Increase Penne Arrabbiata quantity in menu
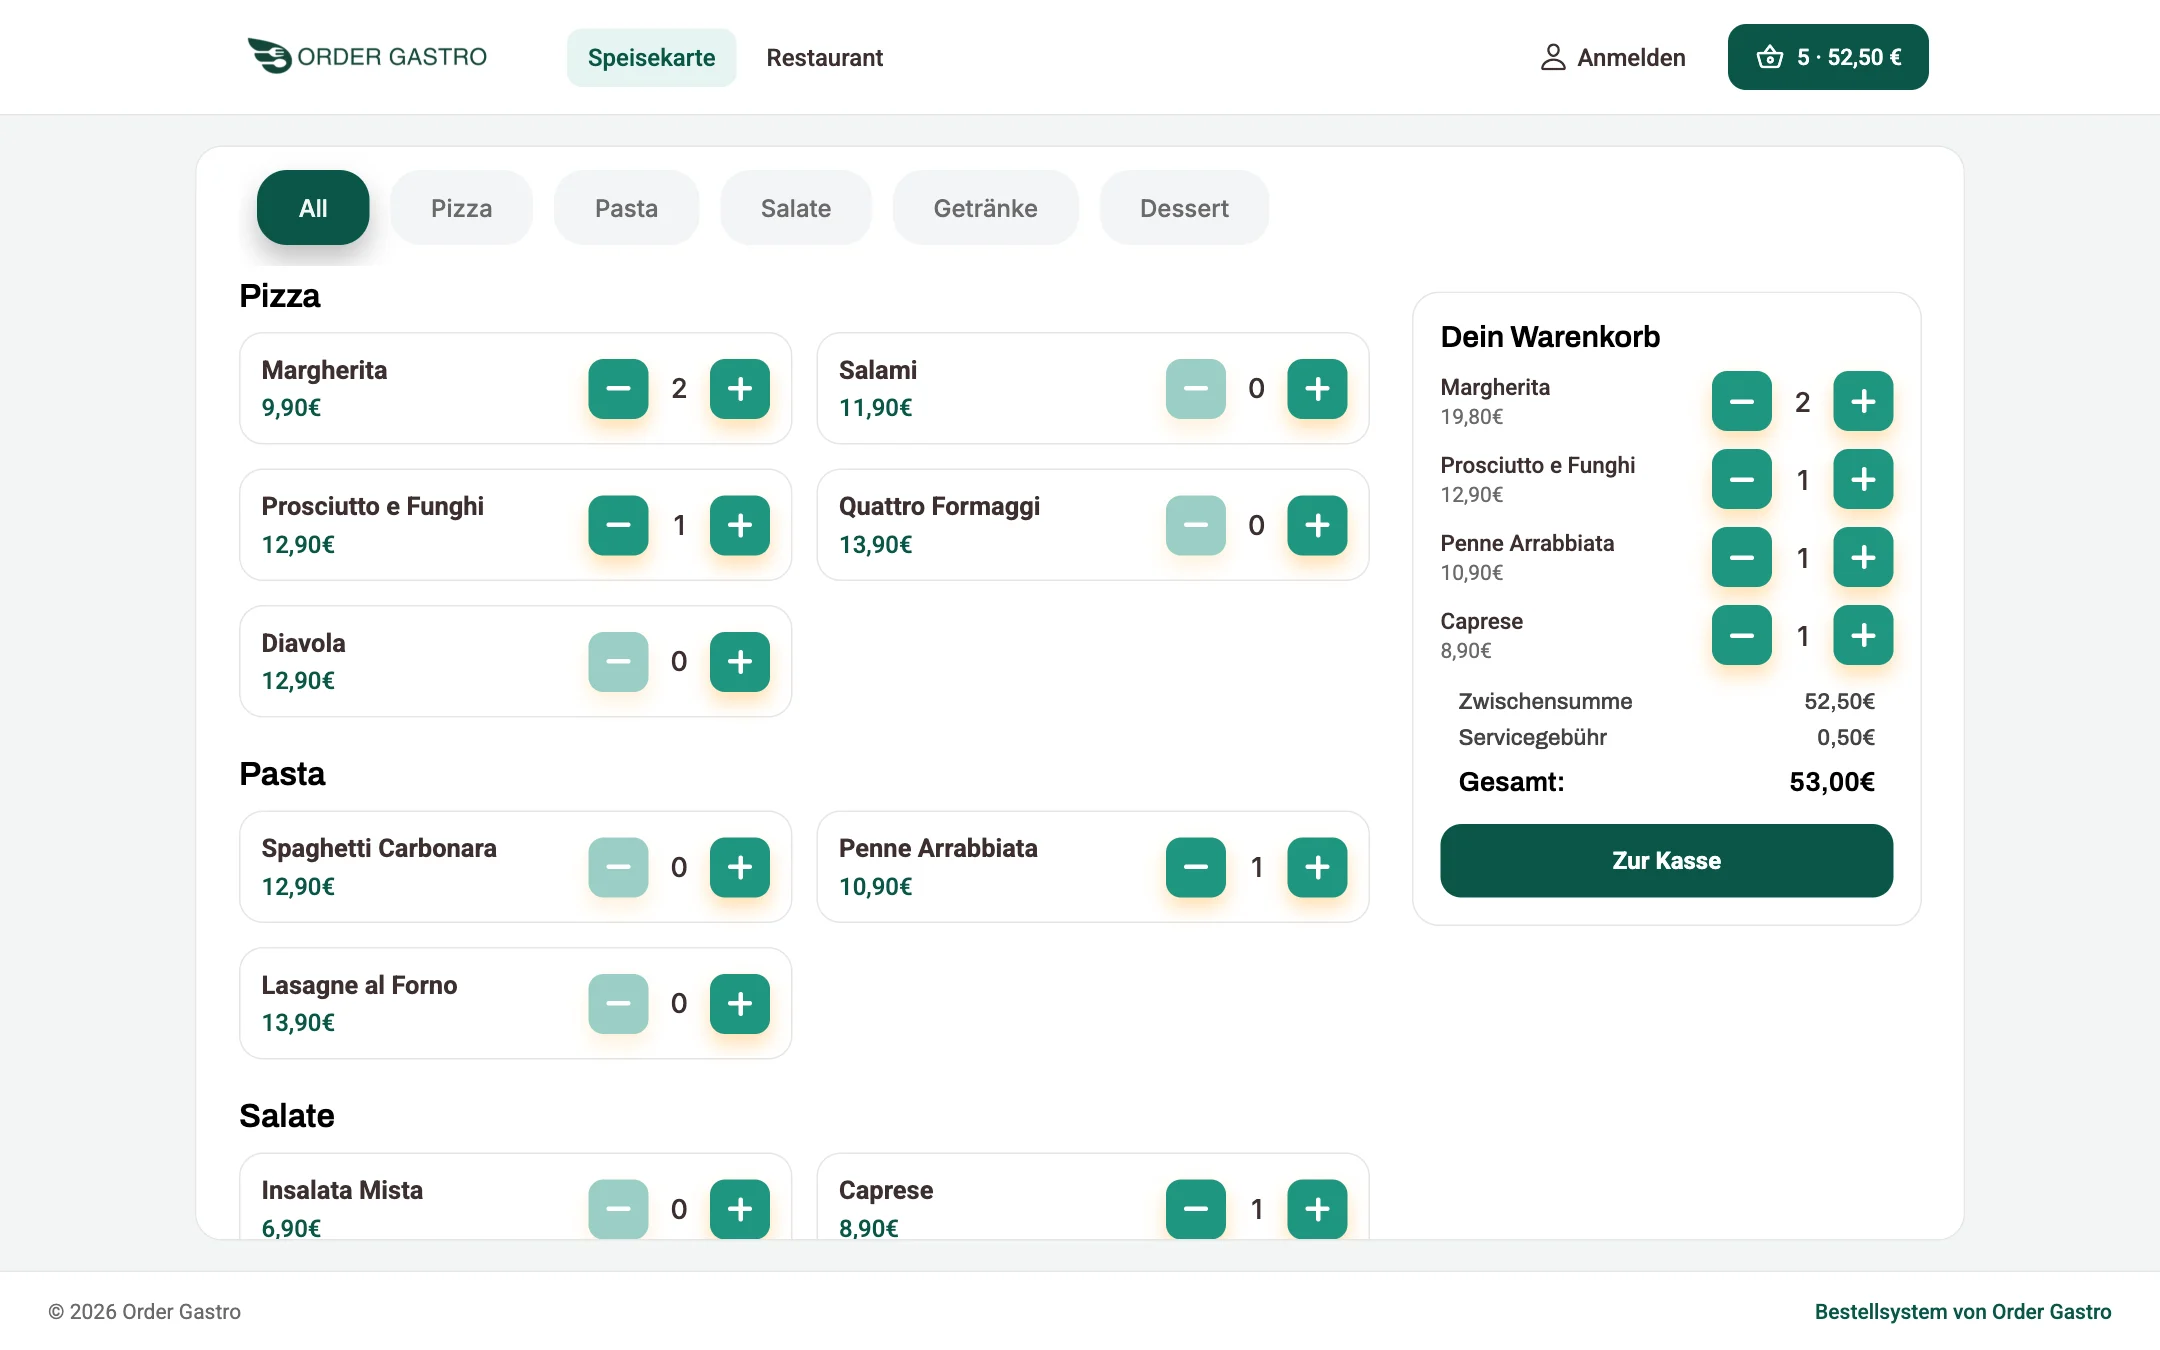This screenshot has width=2160, height=1350. 1317,867
